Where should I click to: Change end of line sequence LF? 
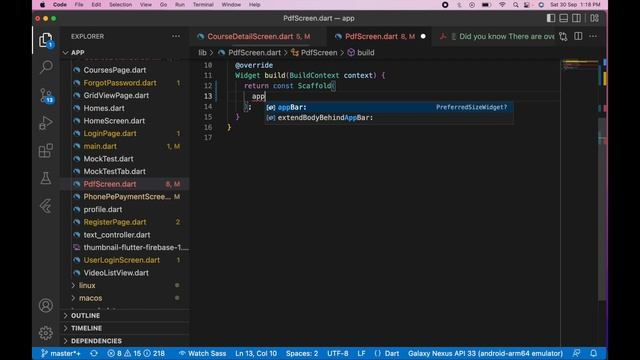361,353
